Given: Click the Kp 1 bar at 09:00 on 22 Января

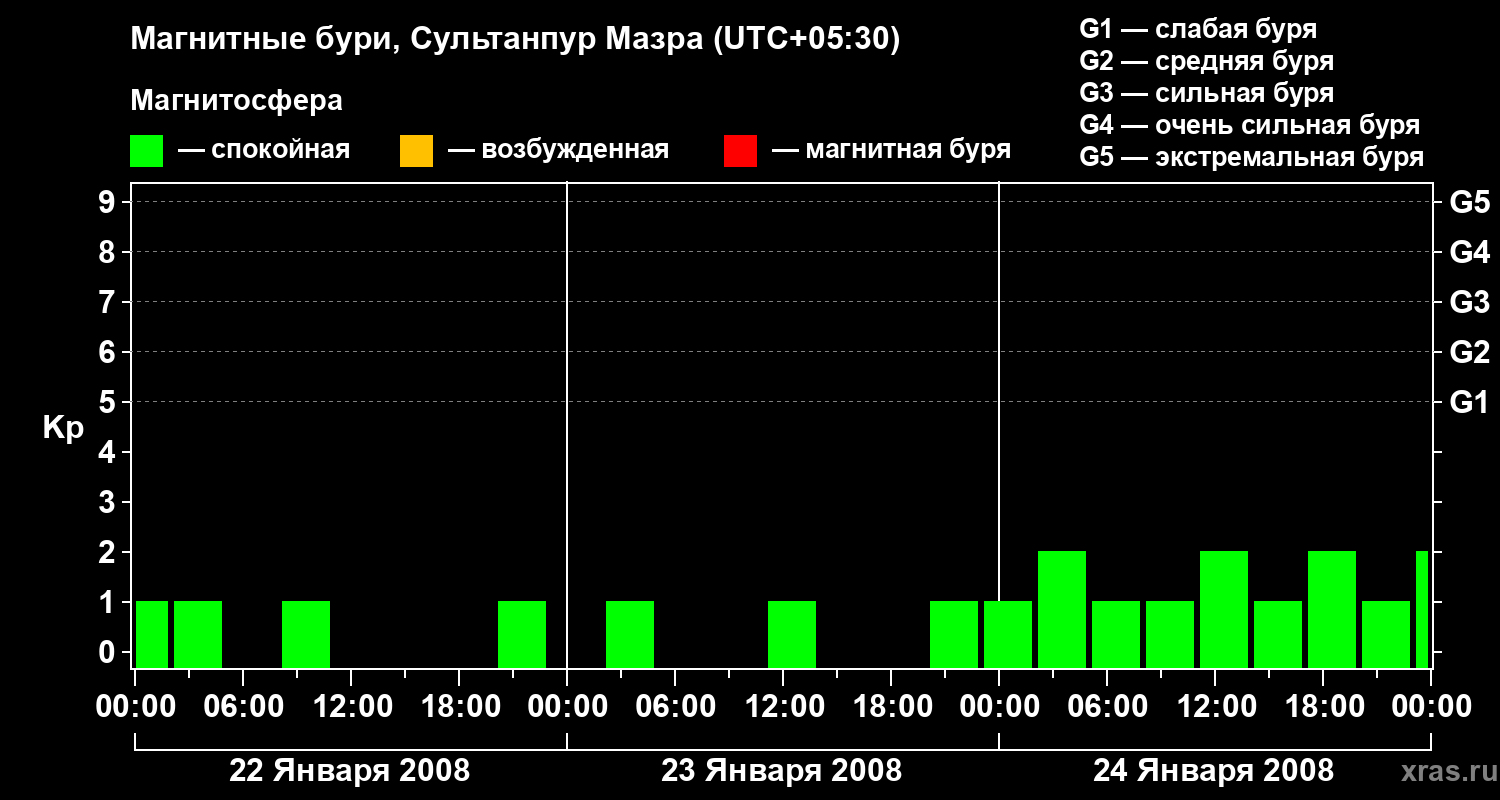Looking at the screenshot, I should coord(306,634).
